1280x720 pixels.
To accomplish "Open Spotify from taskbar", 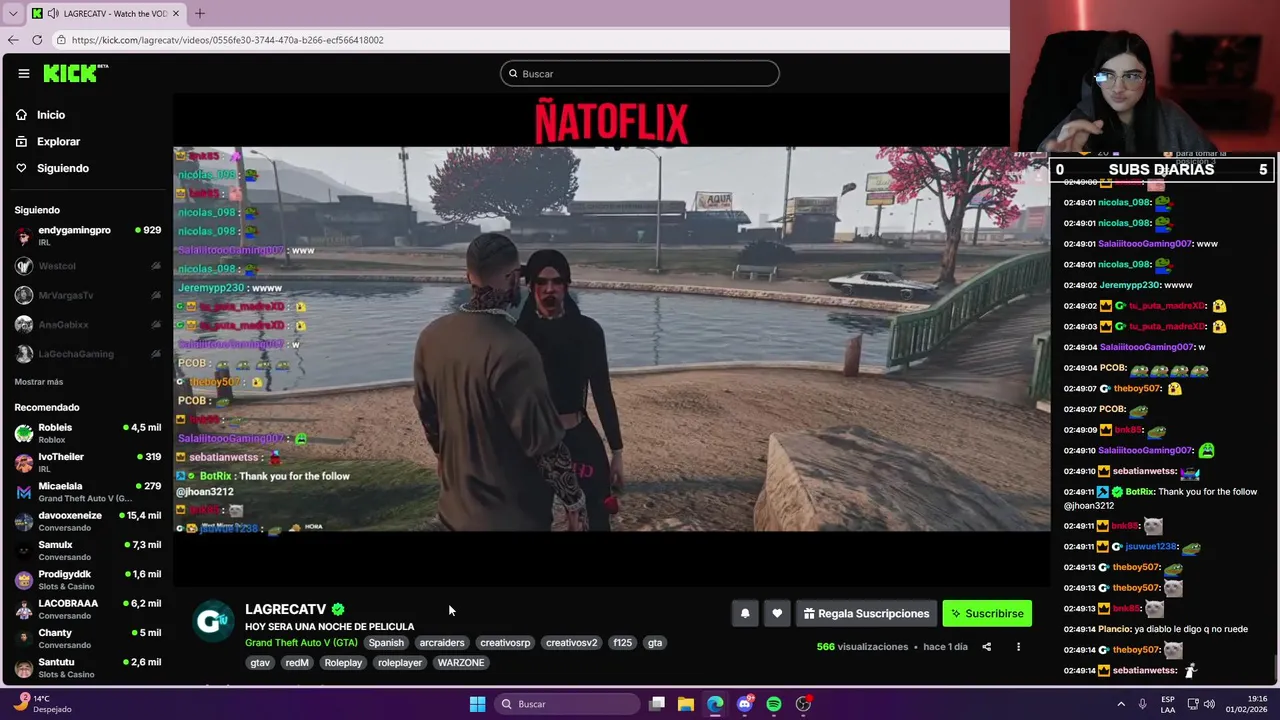I will pyautogui.click(x=774, y=704).
